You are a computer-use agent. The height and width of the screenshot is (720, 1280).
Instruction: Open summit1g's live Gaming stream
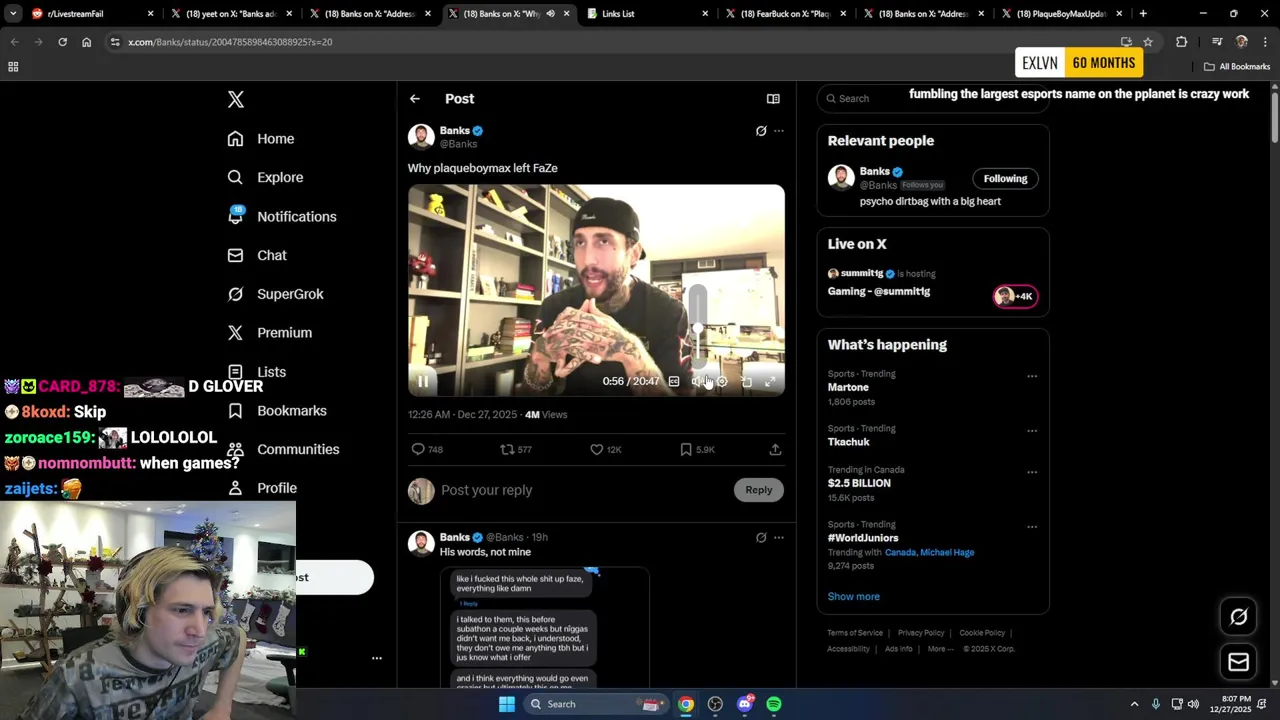click(x=879, y=291)
